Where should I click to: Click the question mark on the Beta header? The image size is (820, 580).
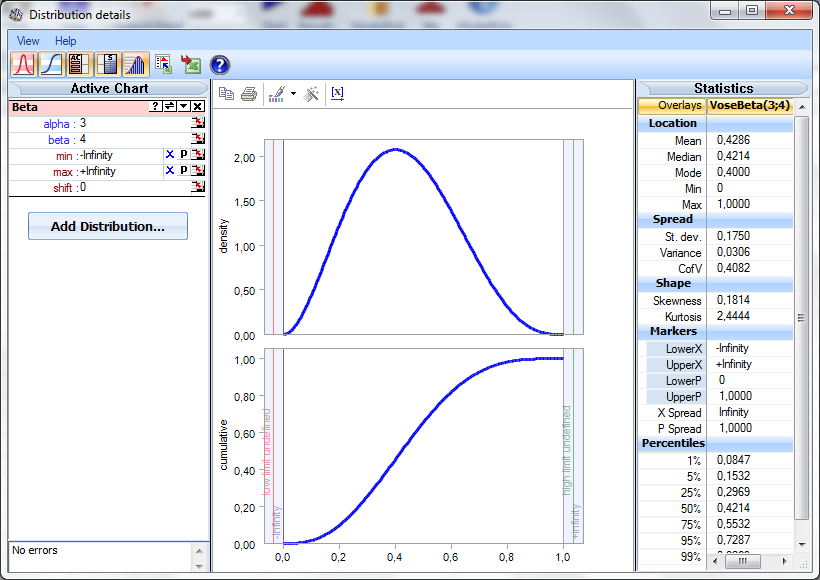point(156,106)
